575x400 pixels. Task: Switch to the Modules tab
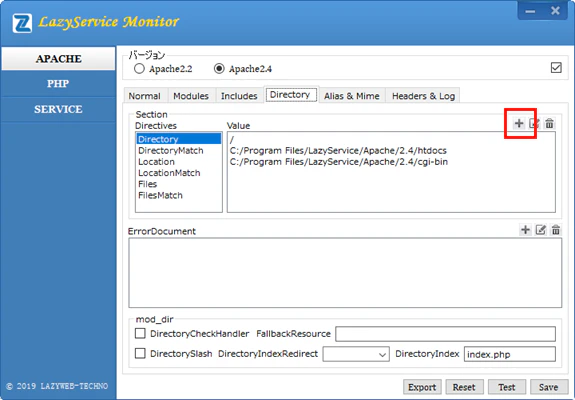(x=191, y=96)
